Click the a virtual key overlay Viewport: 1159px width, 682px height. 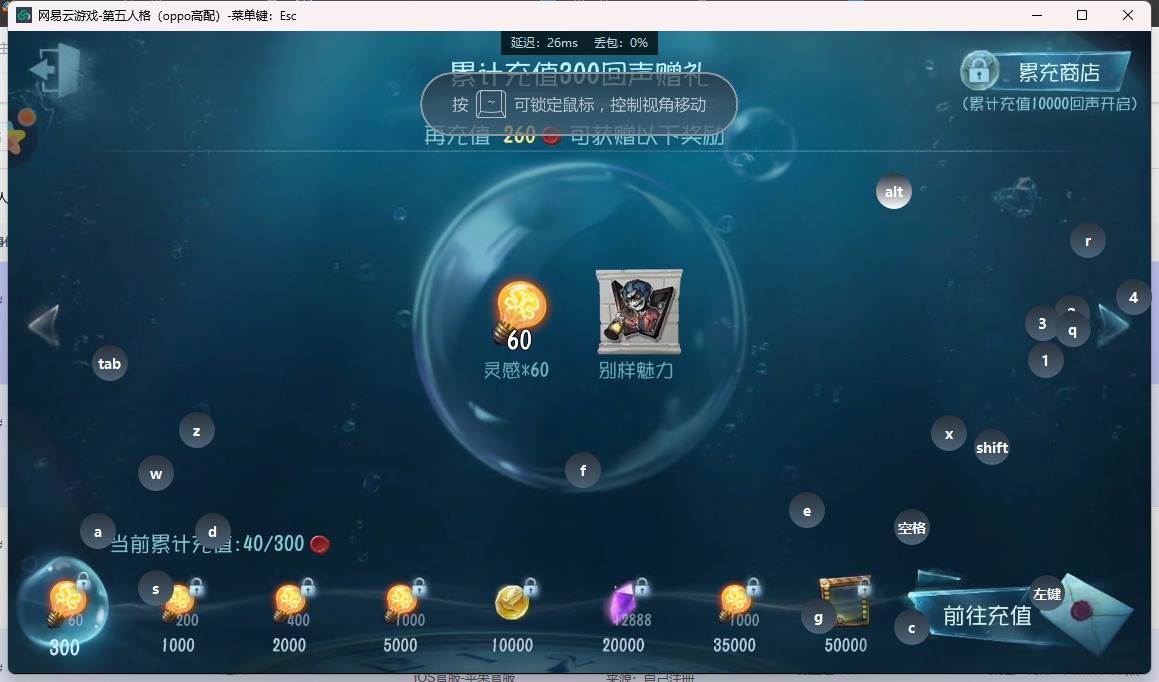tap(98, 531)
